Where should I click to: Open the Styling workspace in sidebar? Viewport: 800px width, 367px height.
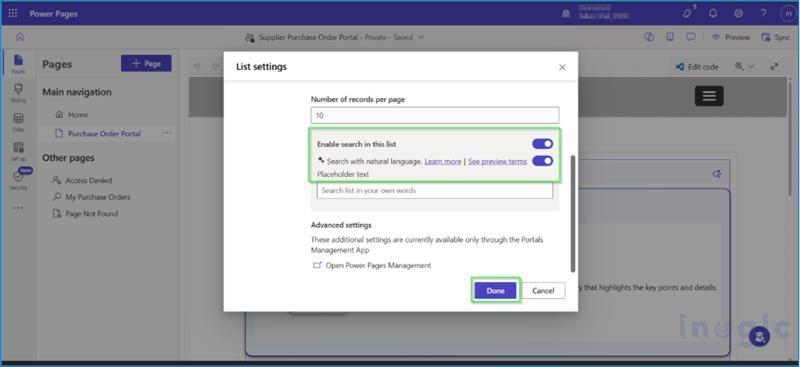click(18, 93)
